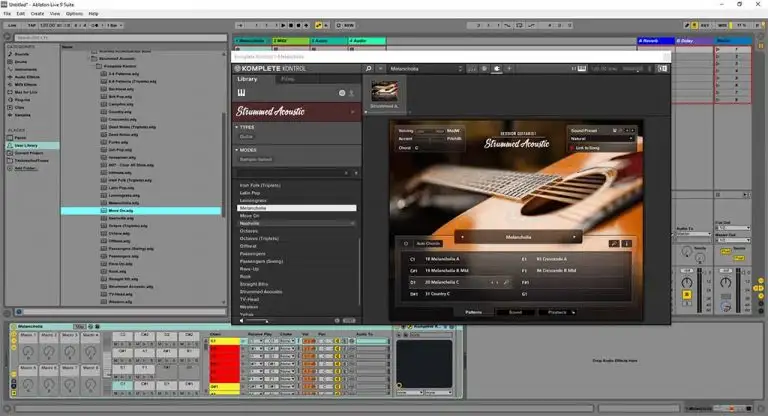Open the Komplete Kontrol search magnifier

368,69
